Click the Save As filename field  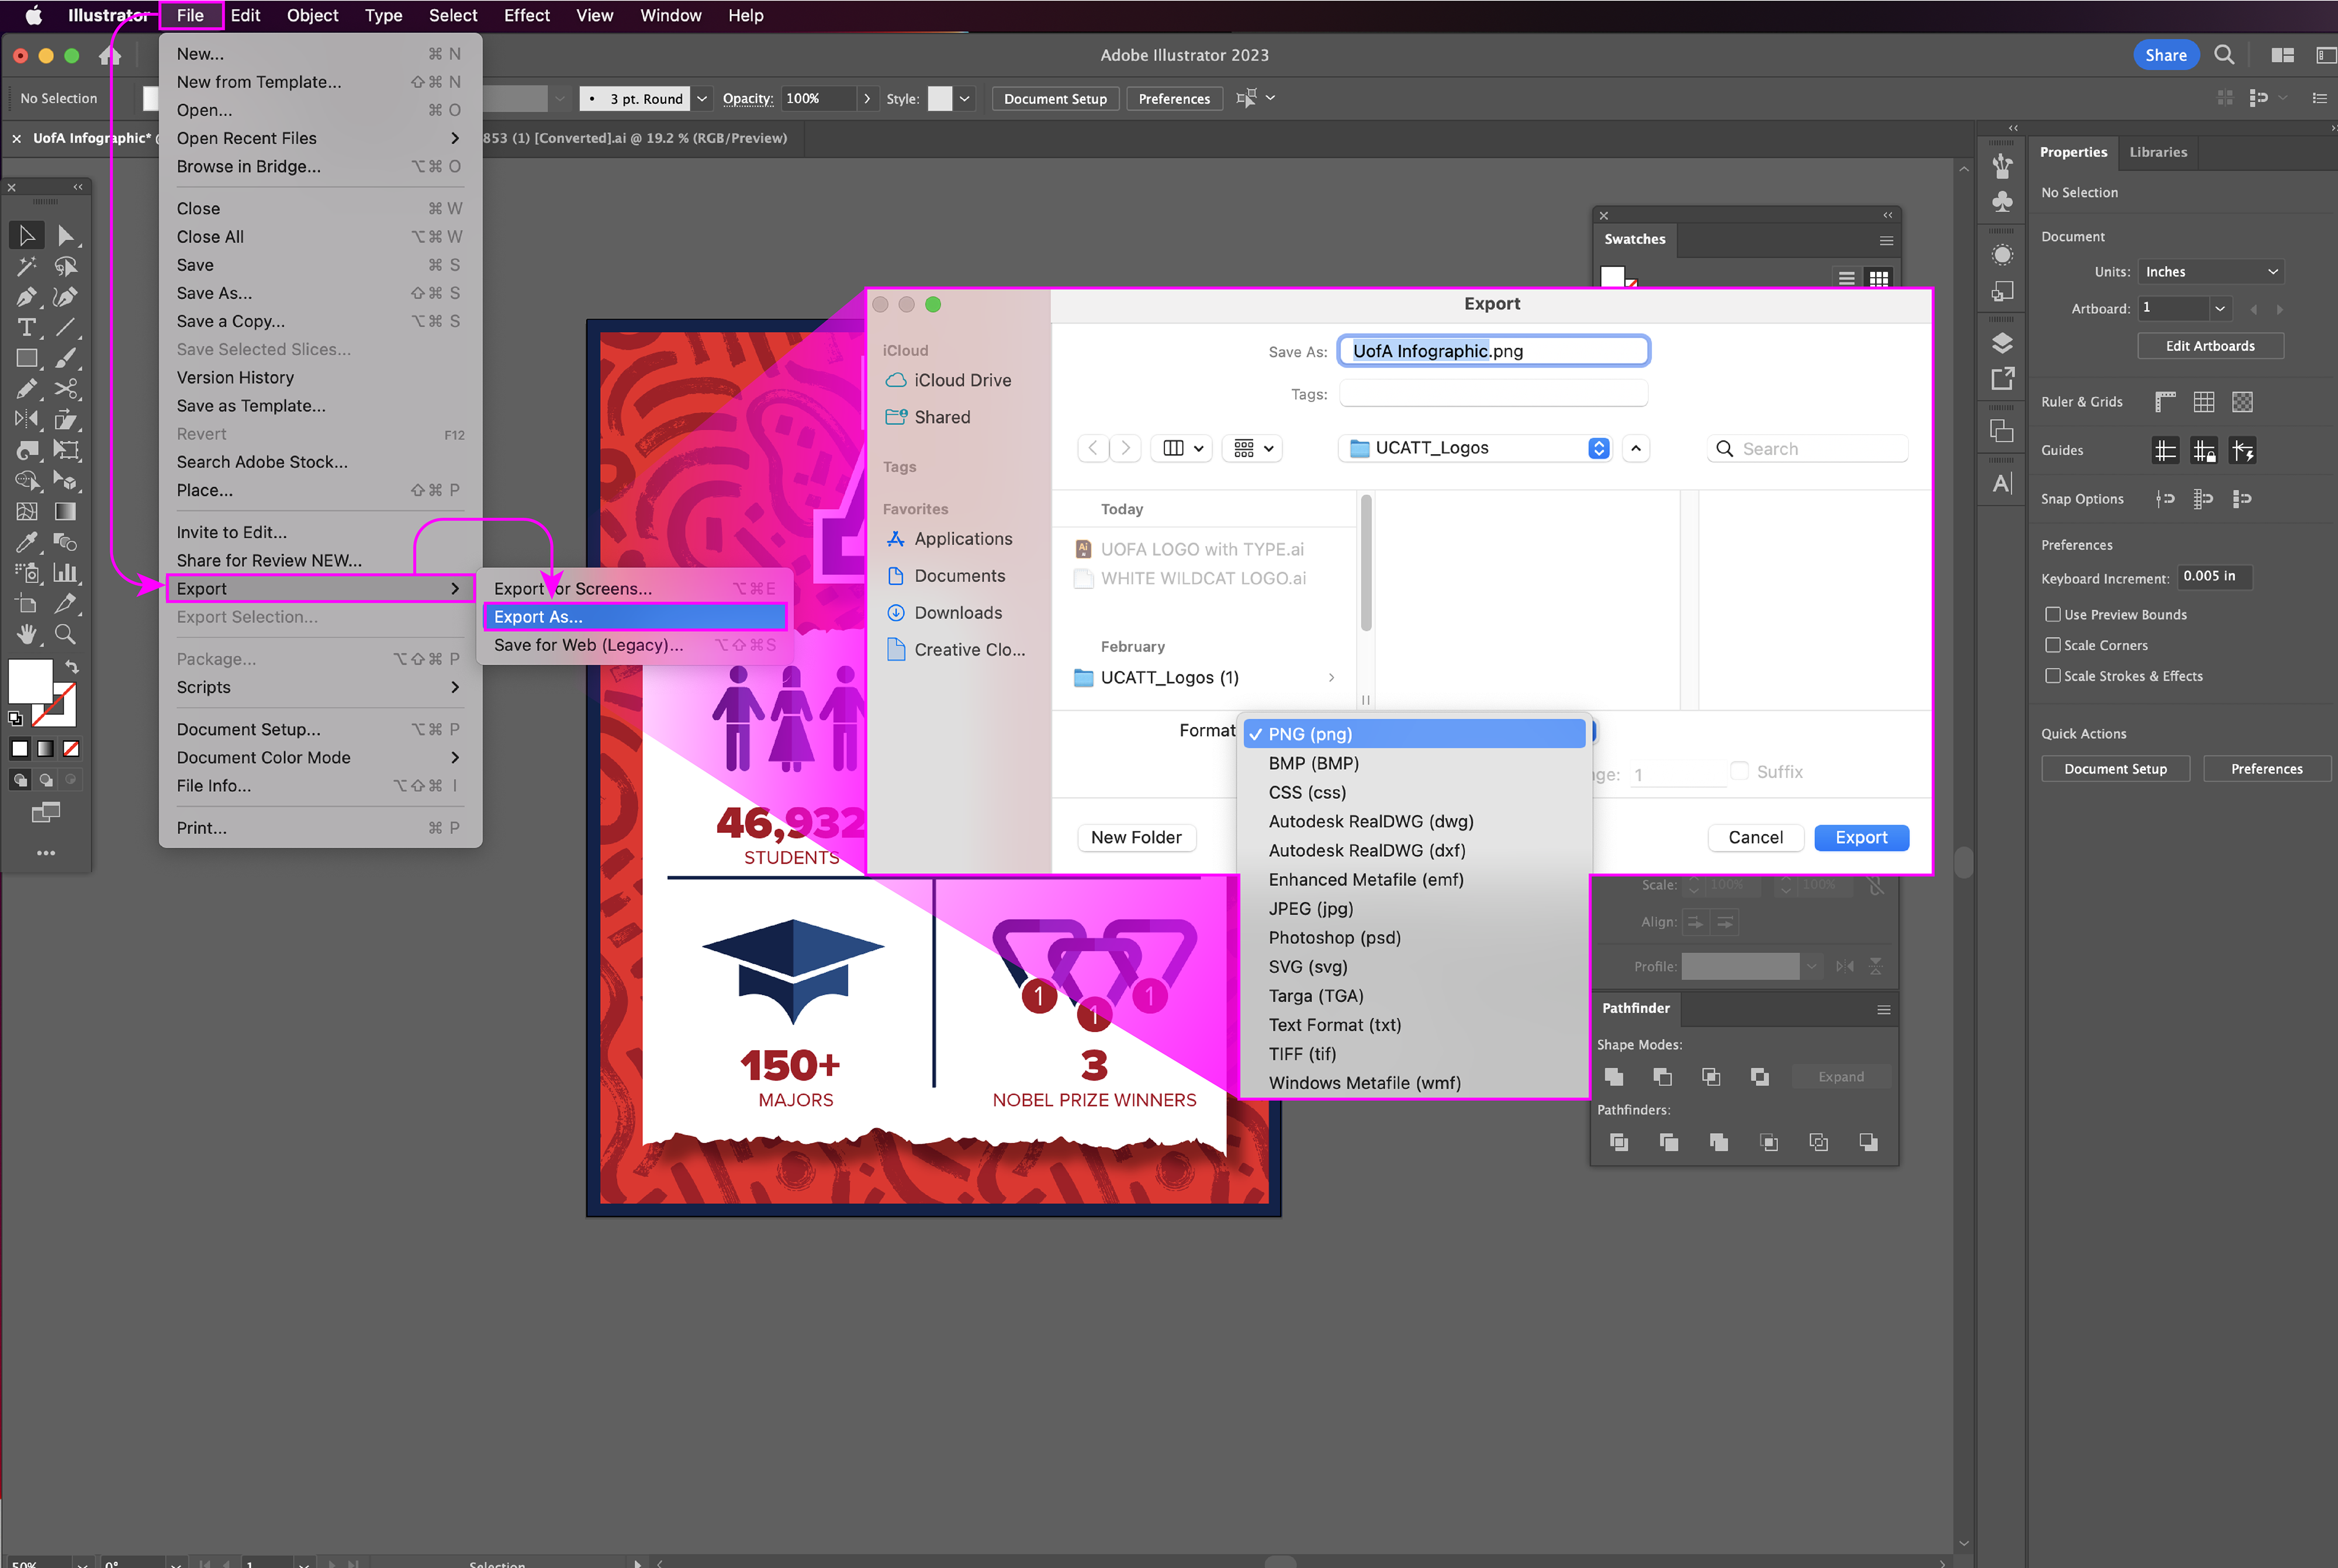[x=1493, y=351]
